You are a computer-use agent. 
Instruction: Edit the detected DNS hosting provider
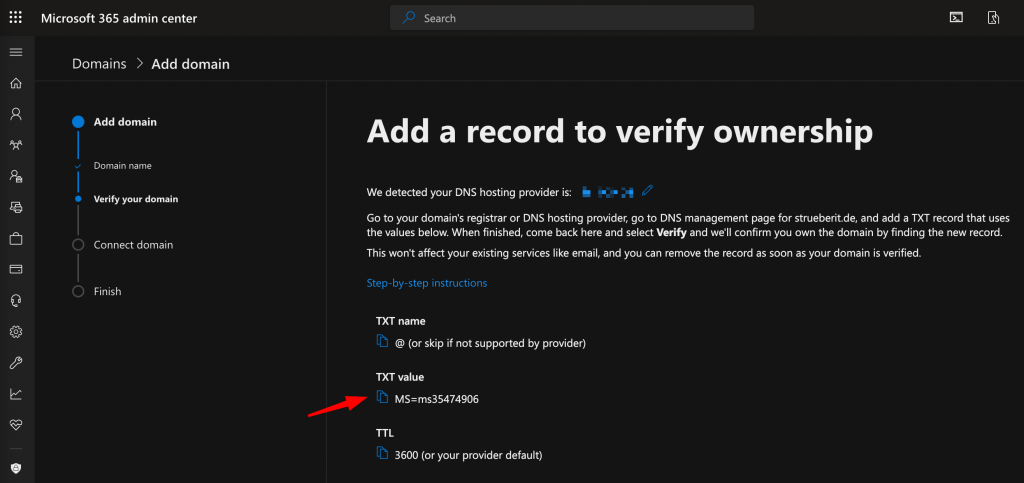pyautogui.click(x=648, y=189)
